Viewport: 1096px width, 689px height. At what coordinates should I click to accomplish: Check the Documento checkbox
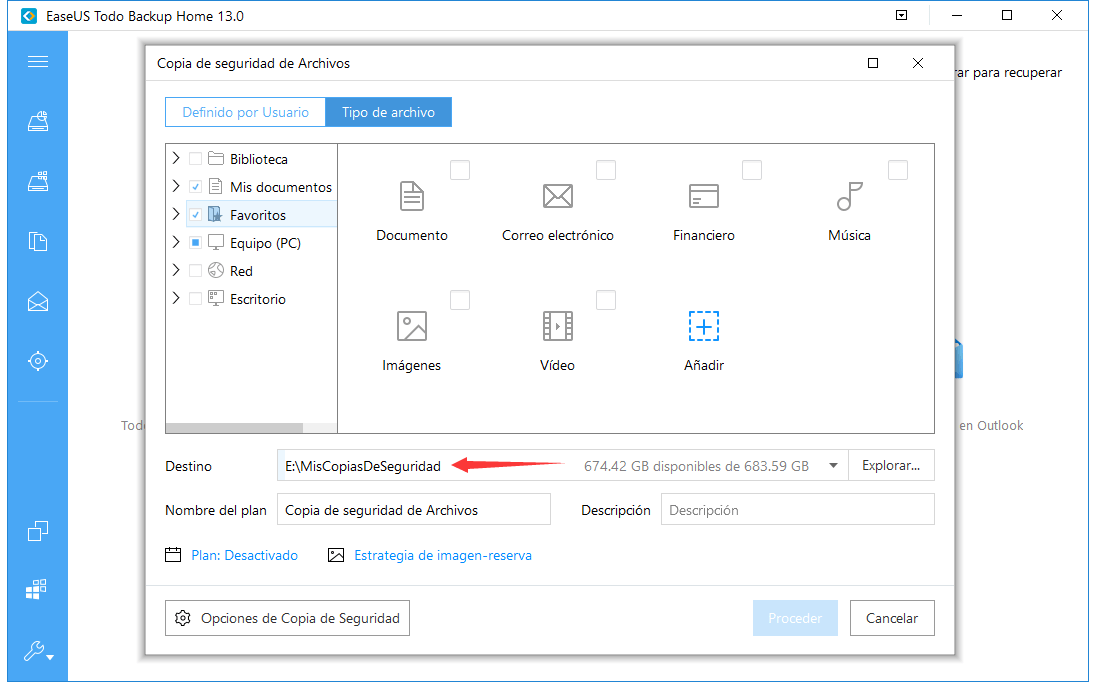point(460,170)
